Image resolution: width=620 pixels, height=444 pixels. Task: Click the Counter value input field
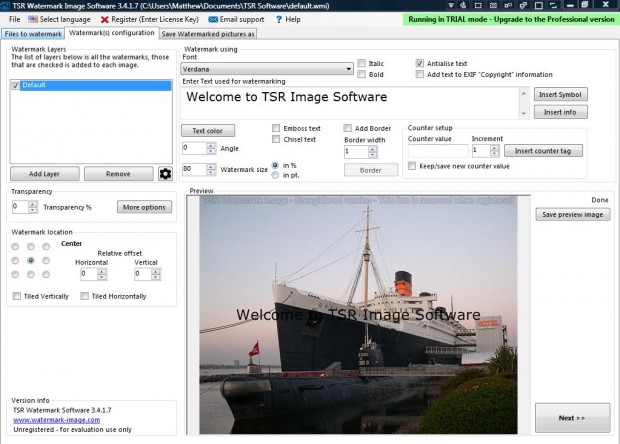pyautogui.click(x=439, y=151)
